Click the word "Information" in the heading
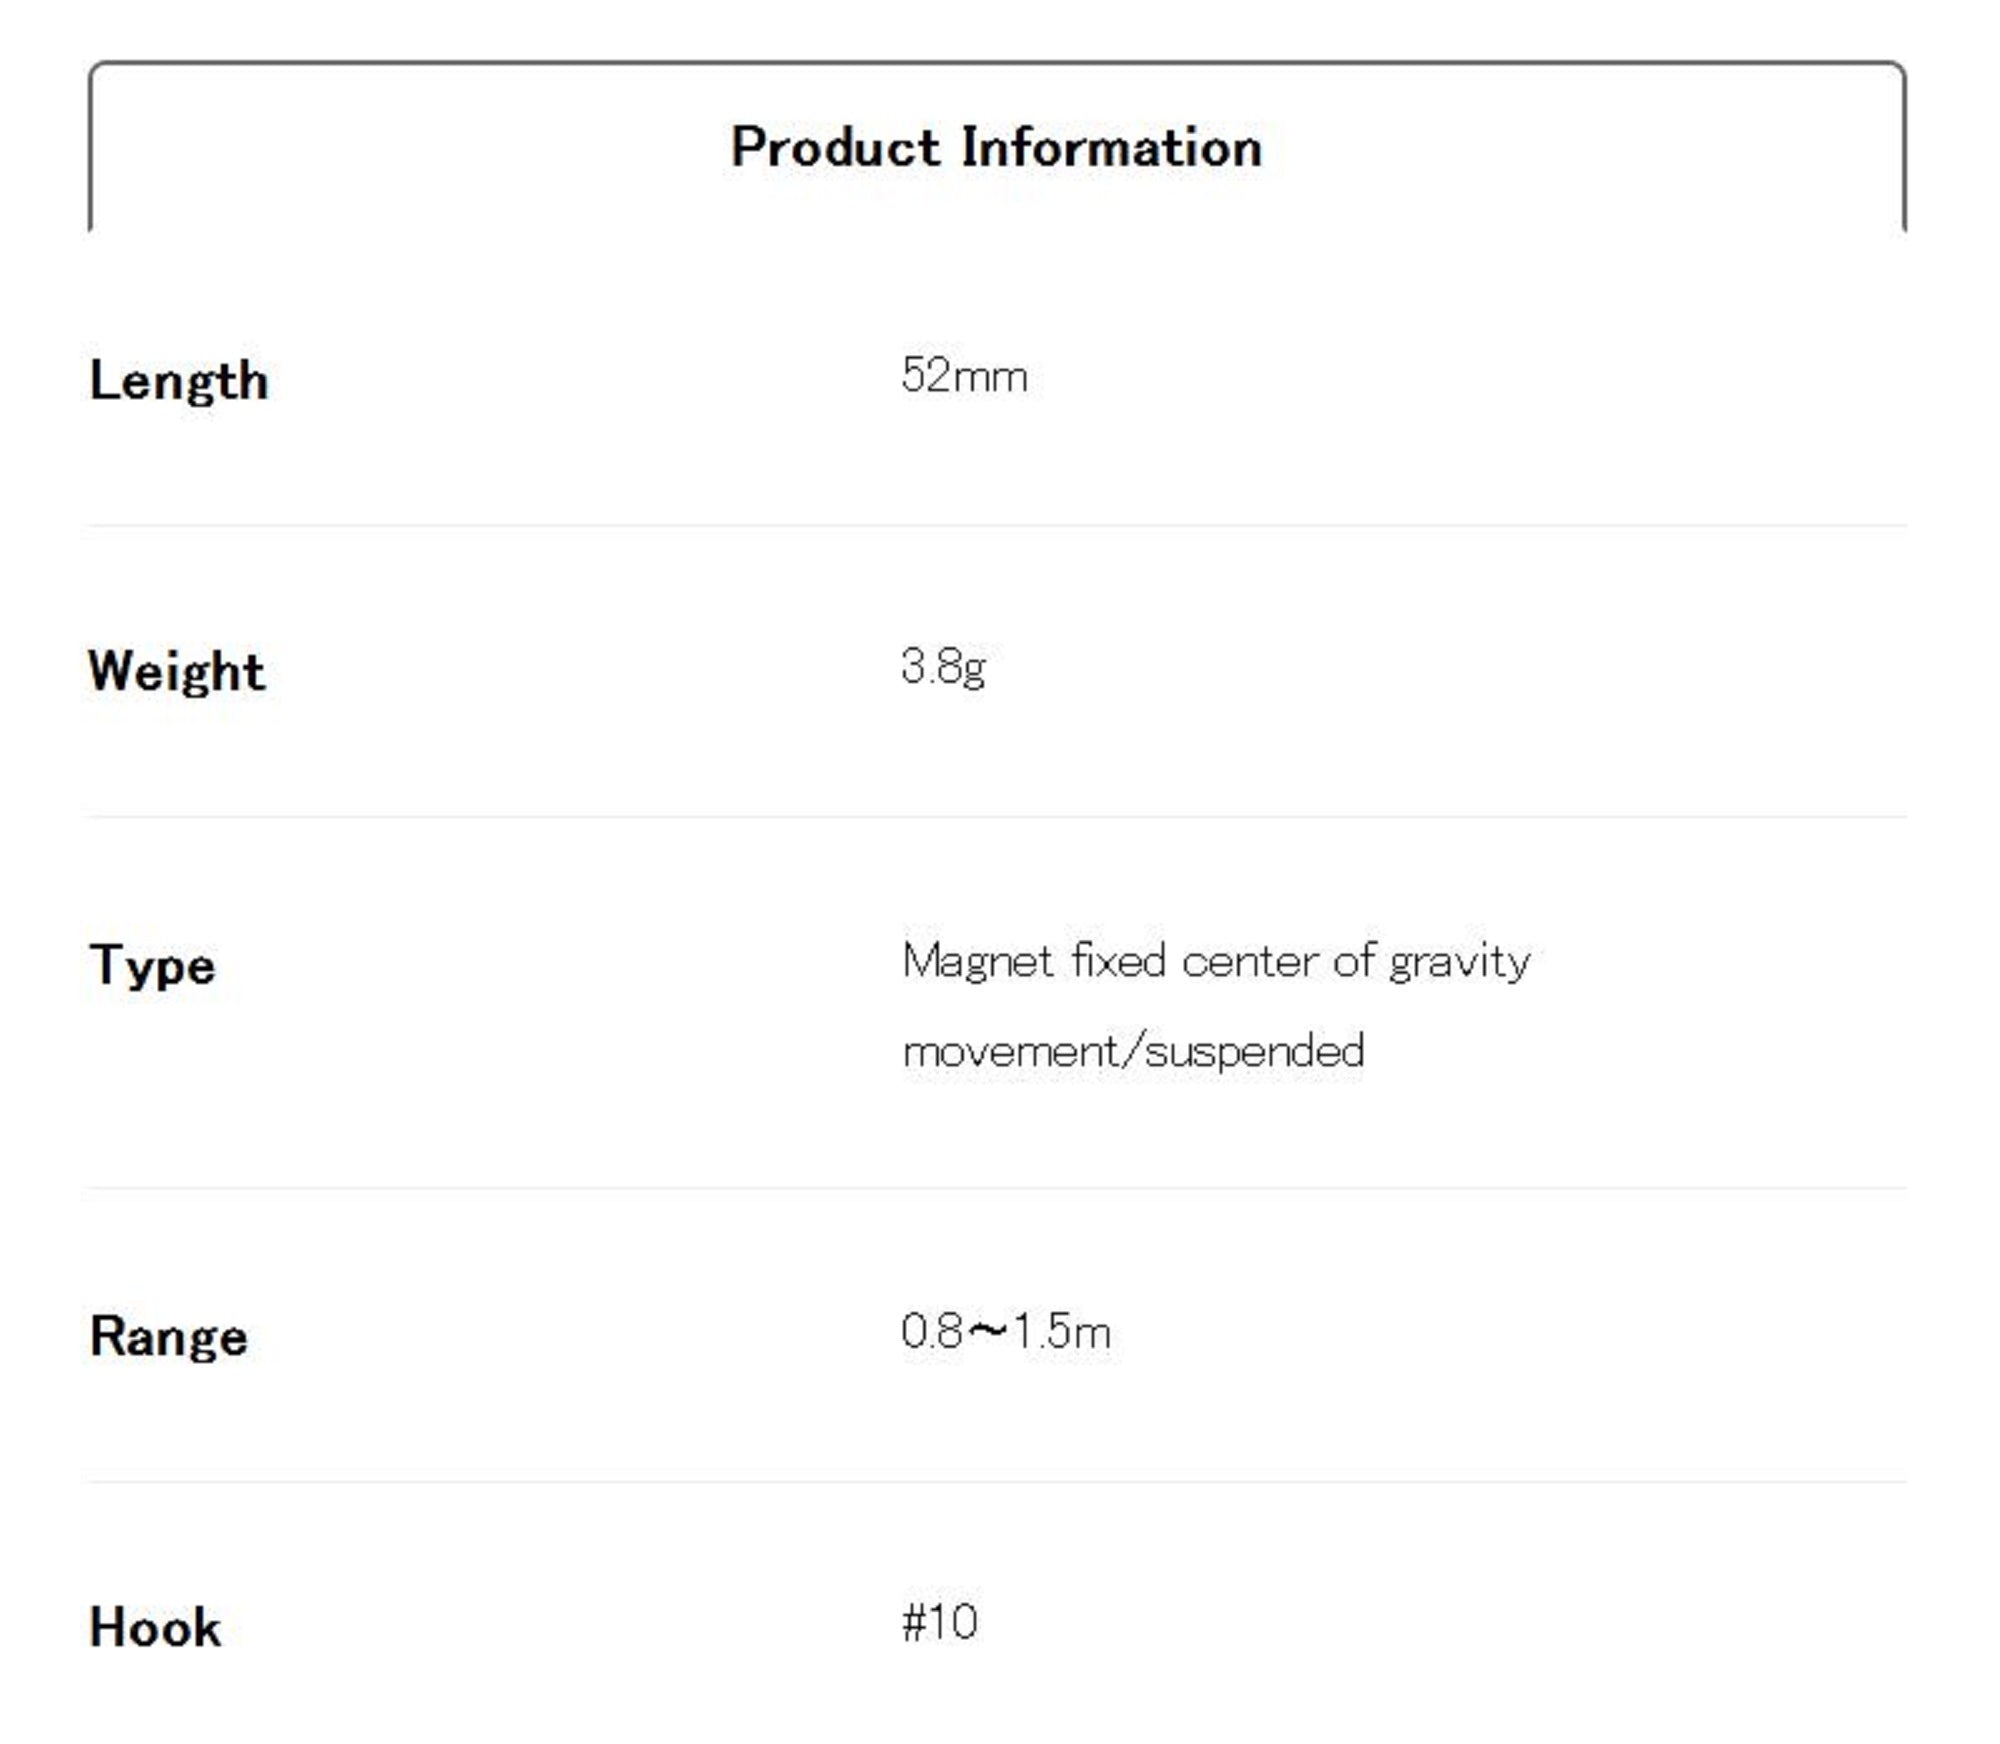Viewport: 2000px width, 1744px height. coord(1111,148)
